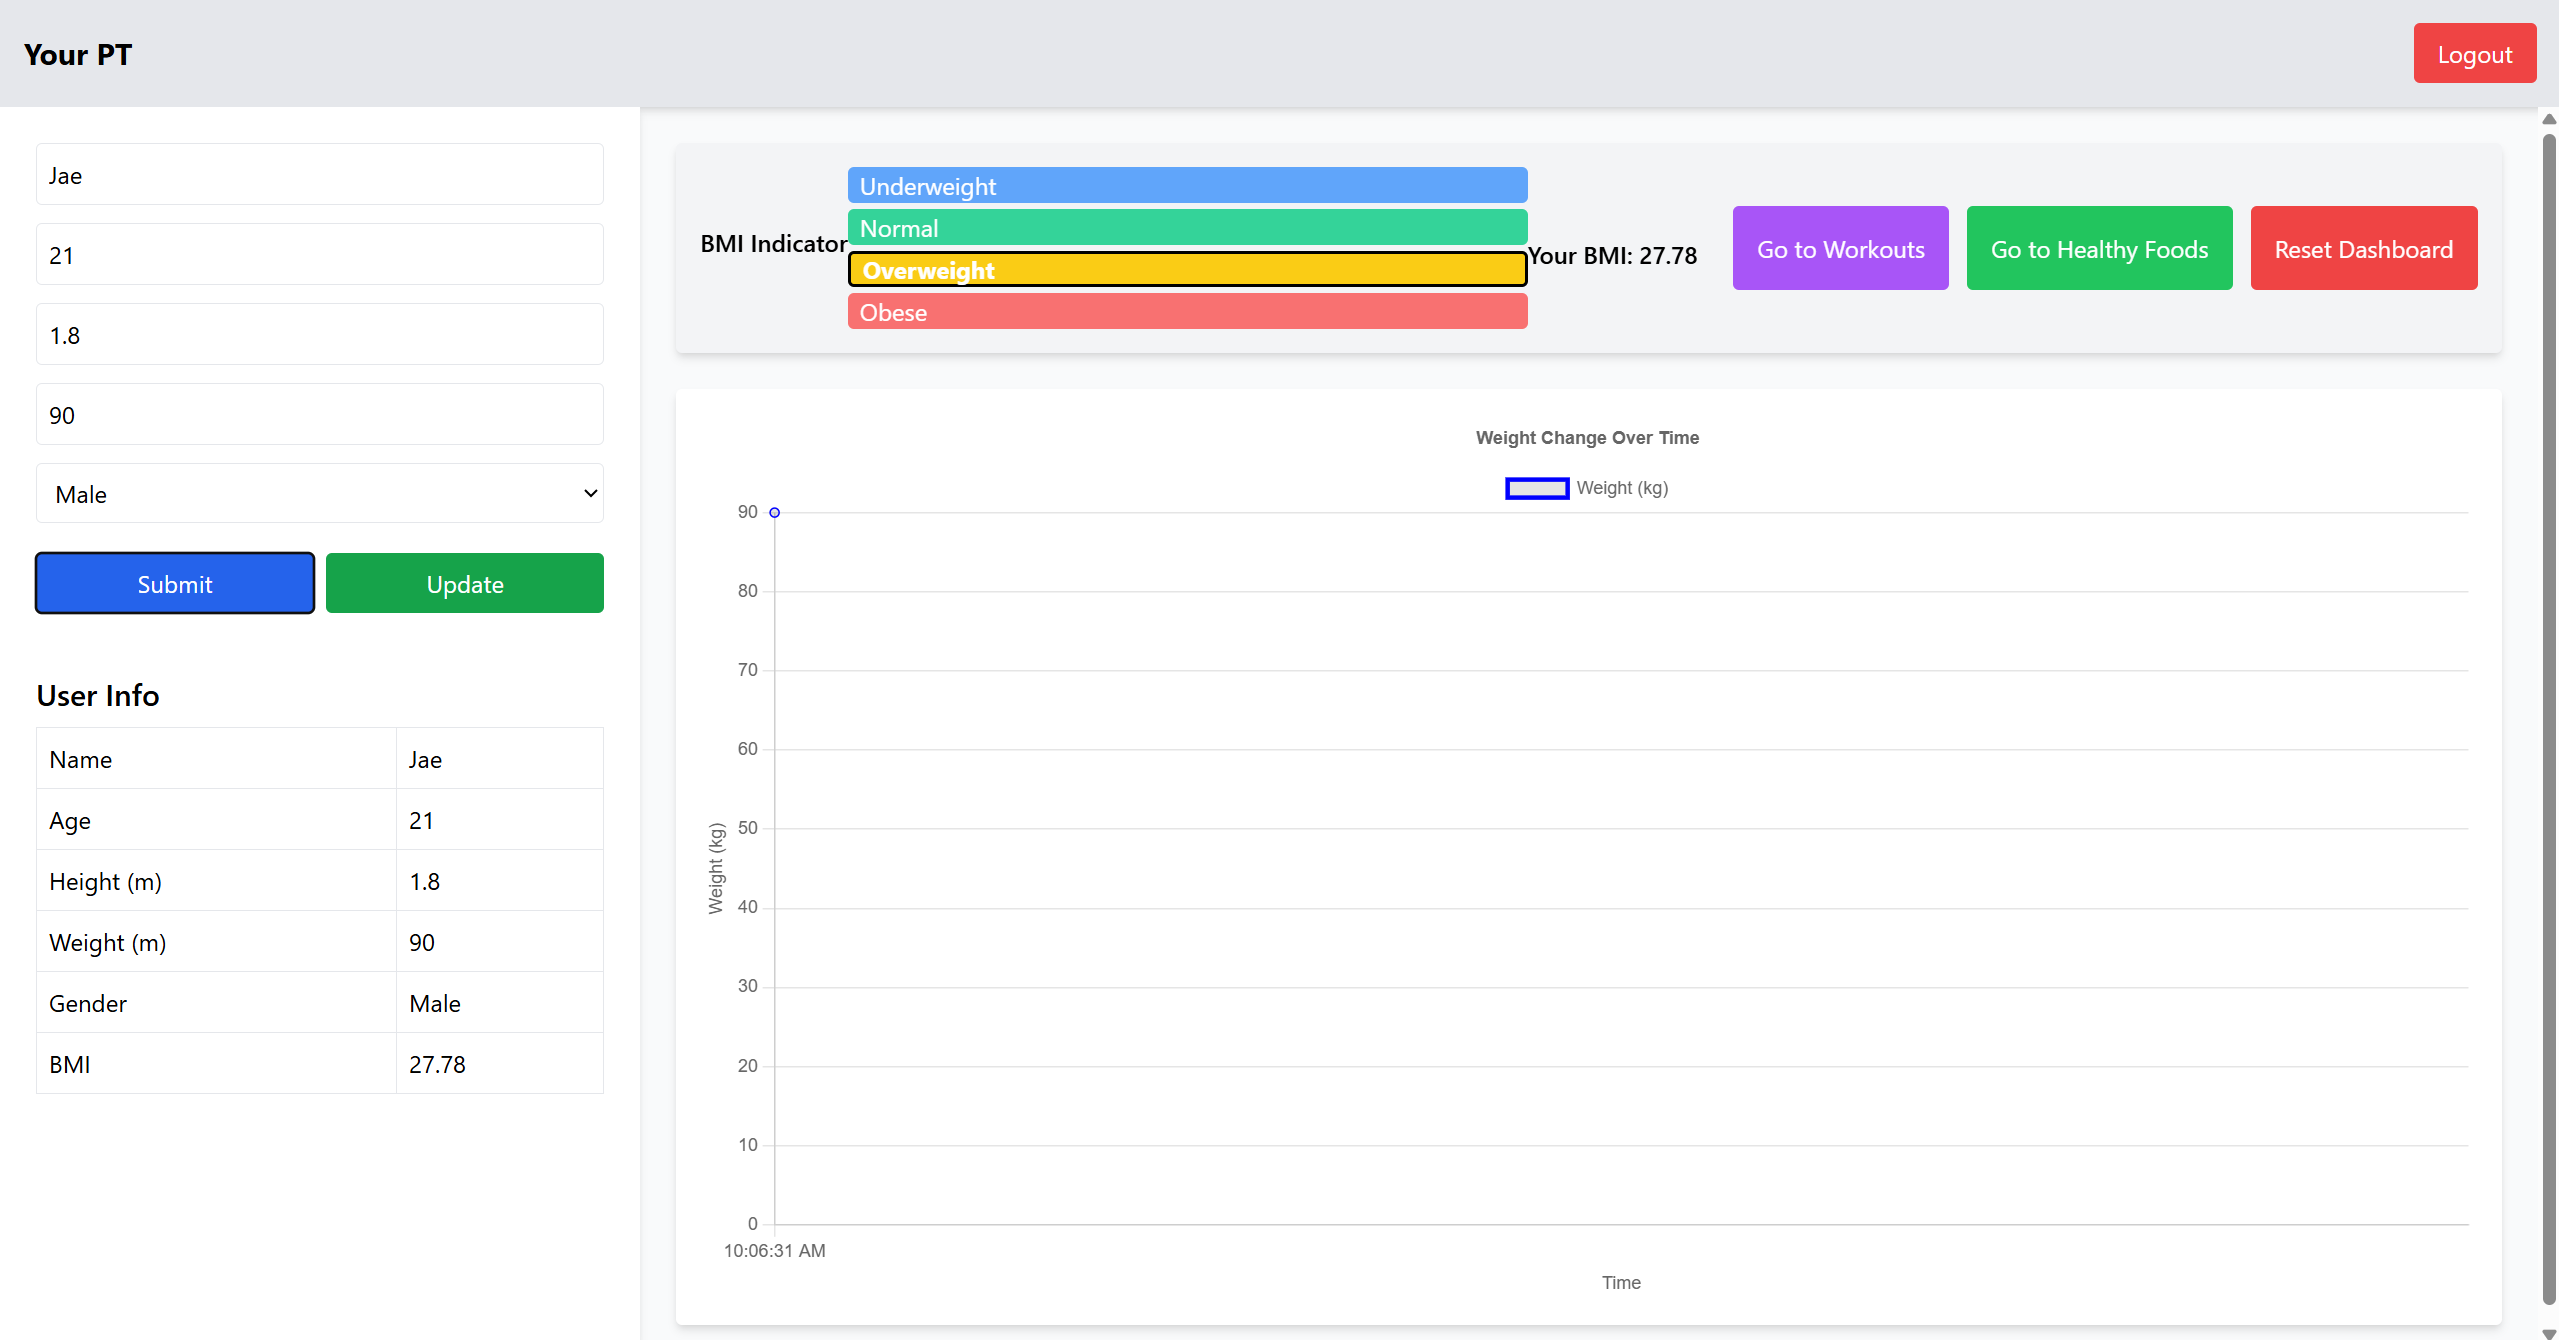The image size is (2559, 1340).
Task: Click the scrollbar up arrow
Action: point(2548,119)
